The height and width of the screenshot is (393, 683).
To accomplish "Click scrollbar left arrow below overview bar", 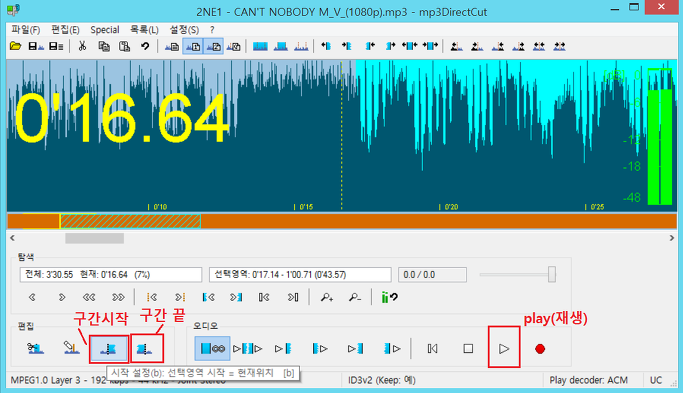I will [x=12, y=238].
